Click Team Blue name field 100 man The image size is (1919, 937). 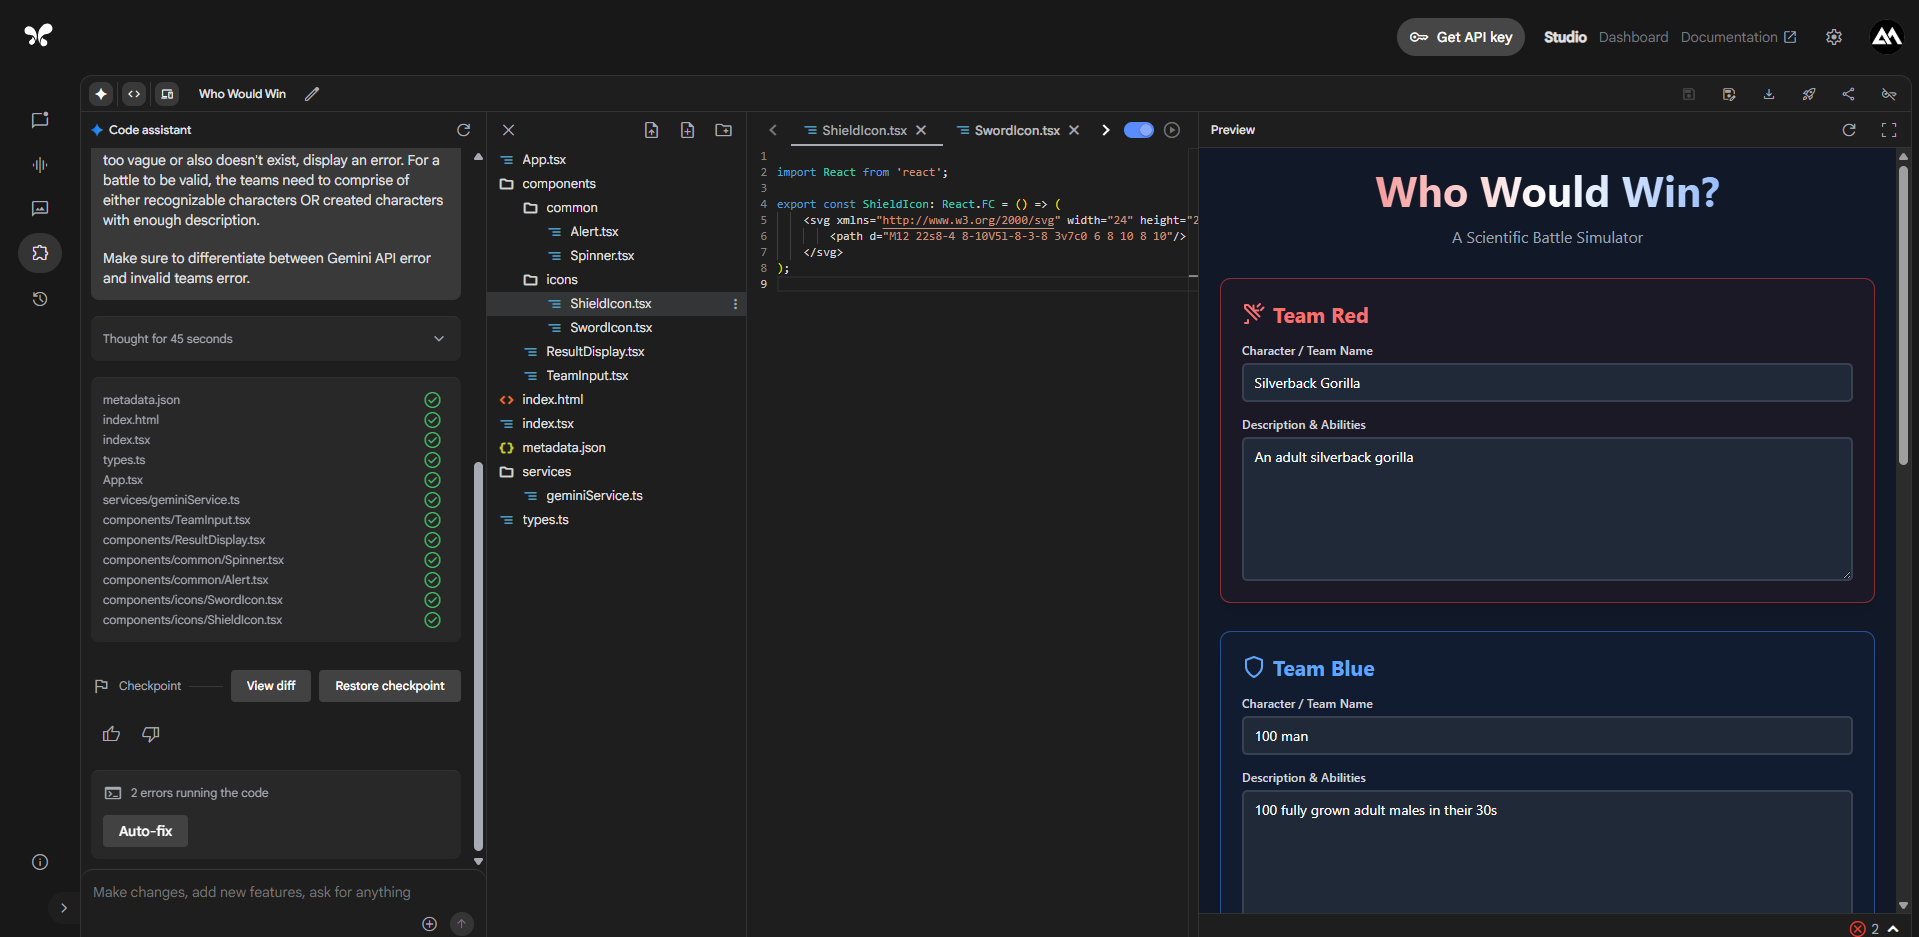pyautogui.click(x=1546, y=736)
